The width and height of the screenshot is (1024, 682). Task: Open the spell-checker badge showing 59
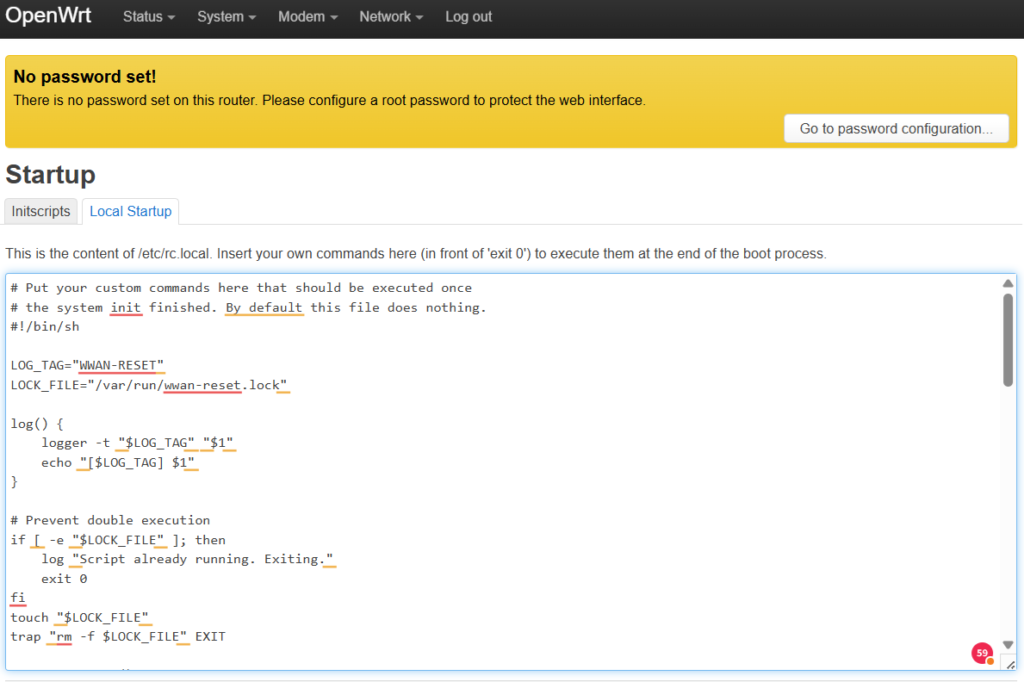click(982, 653)
